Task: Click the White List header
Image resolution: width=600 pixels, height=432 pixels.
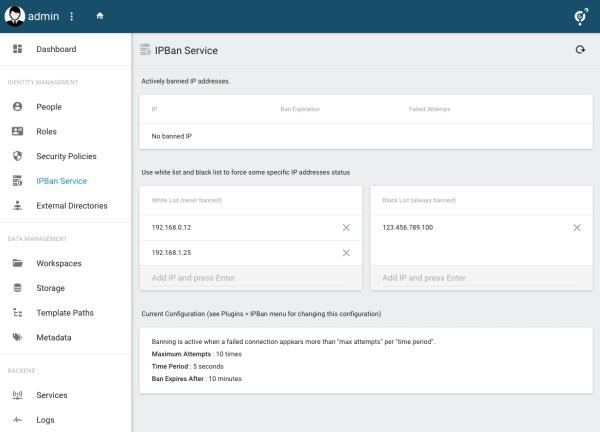Action: pyautogui.click(x=186, y=200)
